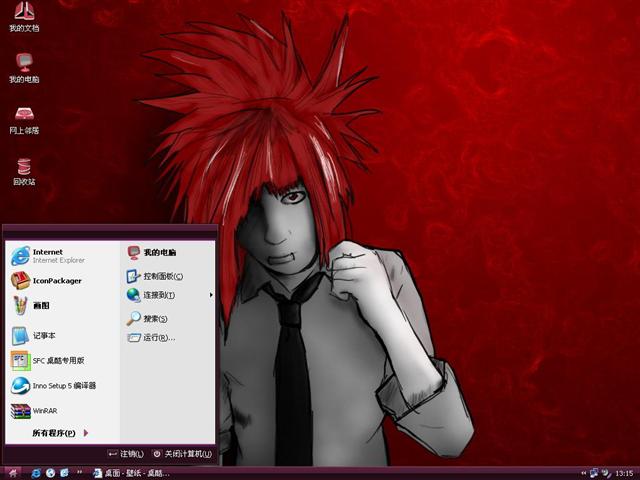Open the 回收站 recycle bin icon
Viewport: 640px width, 480px height.
[24, 171]
